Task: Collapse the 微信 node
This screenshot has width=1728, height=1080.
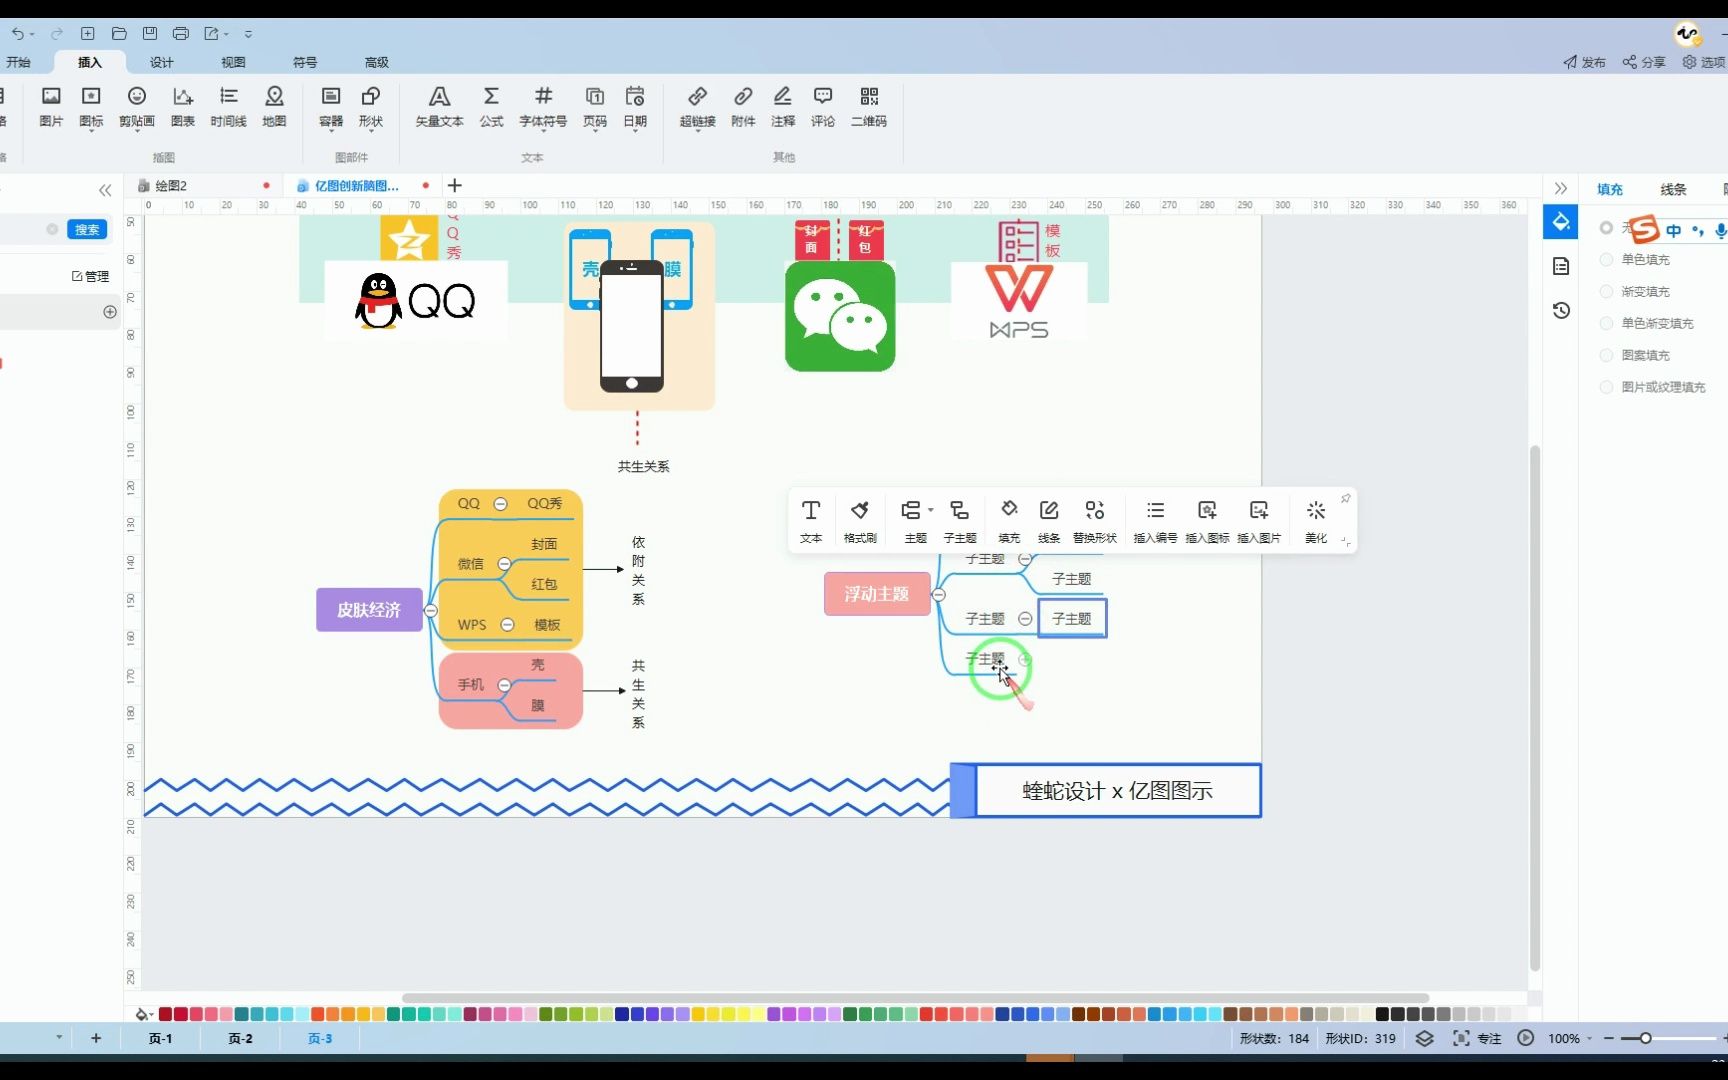Action: coord(504,564)
